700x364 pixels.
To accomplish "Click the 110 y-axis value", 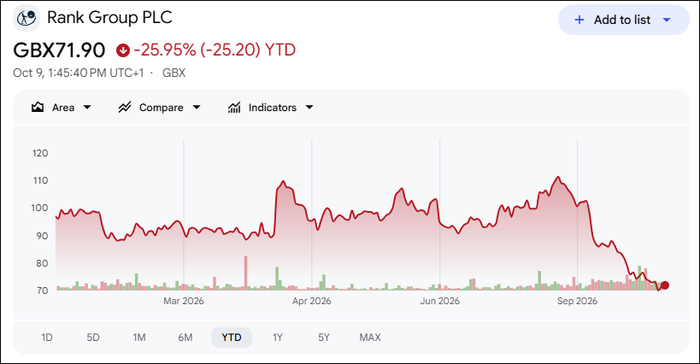I will click(x=40, y=180).
